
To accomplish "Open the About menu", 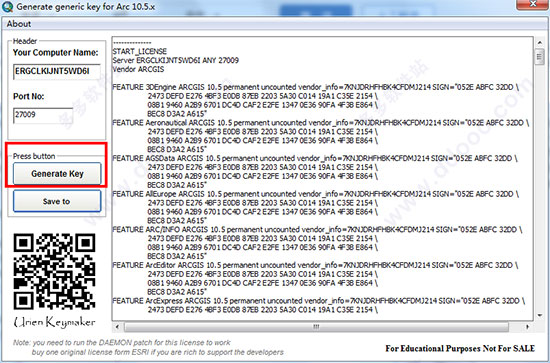I will 19,24.
